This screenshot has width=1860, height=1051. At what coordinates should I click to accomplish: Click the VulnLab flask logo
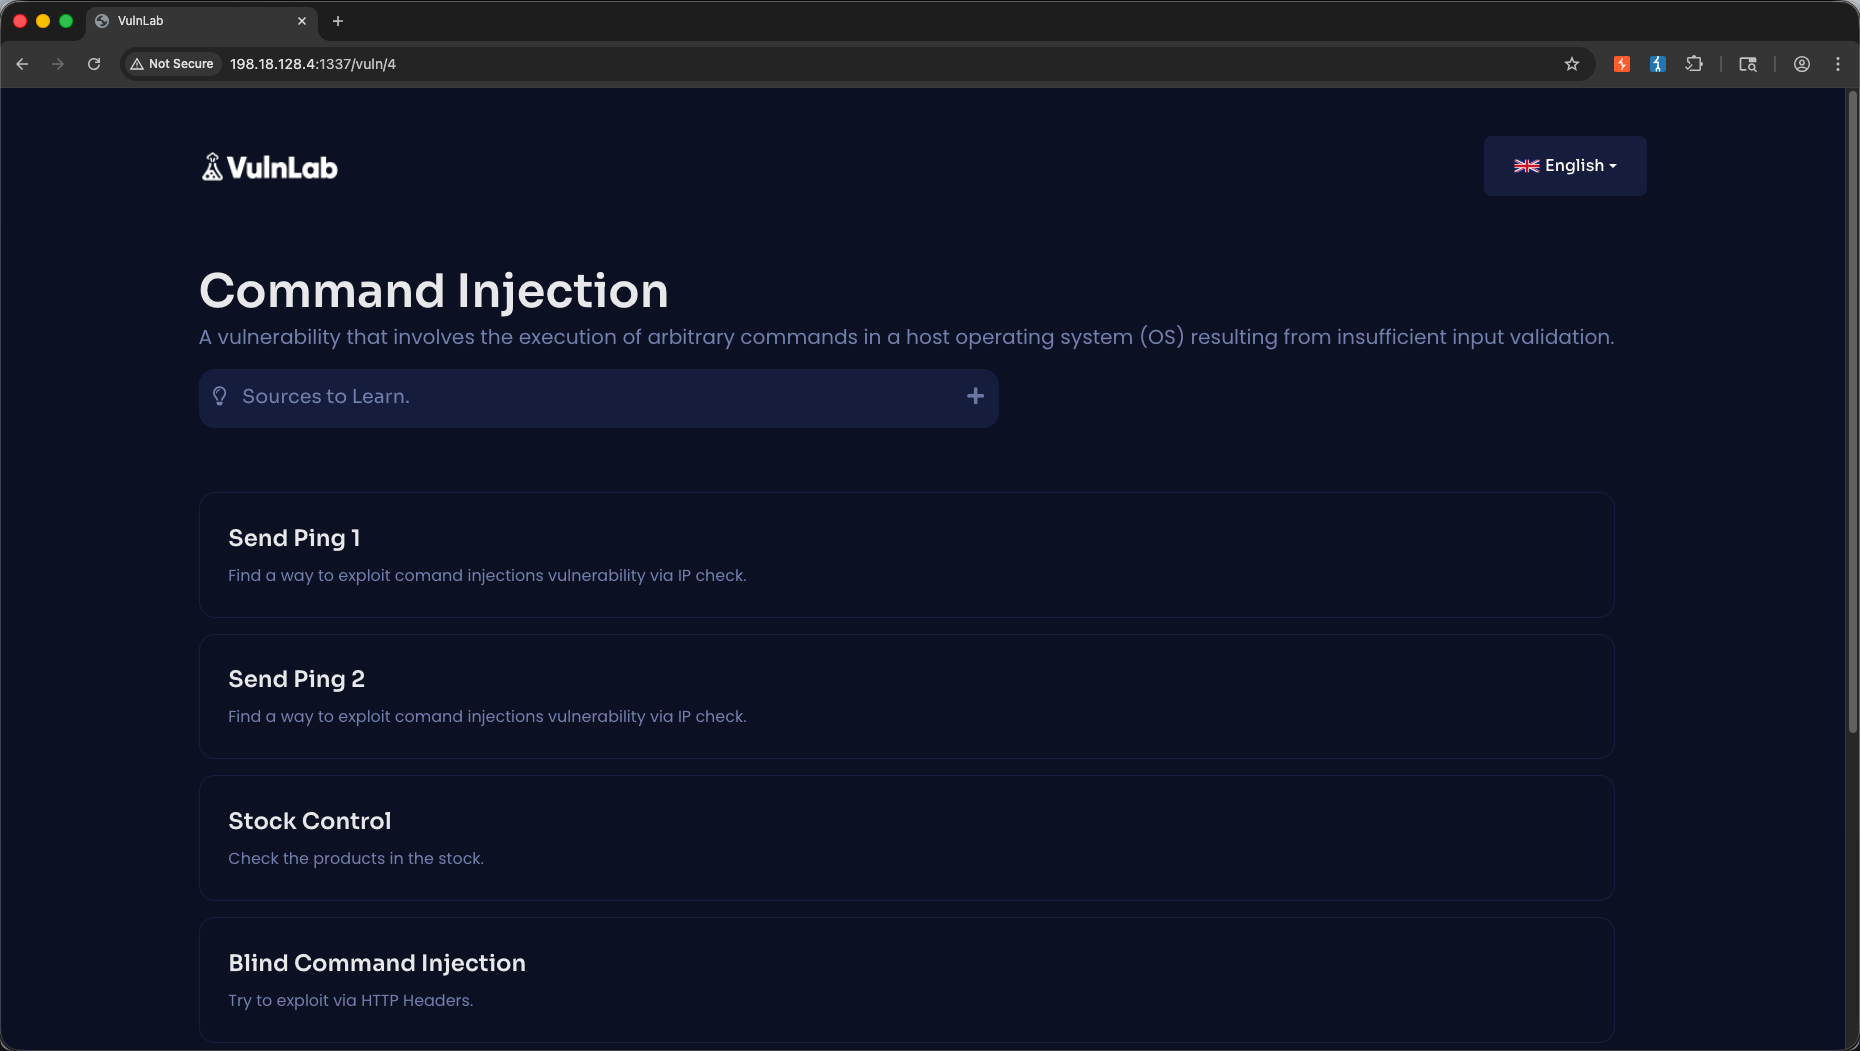coord(212,167)
